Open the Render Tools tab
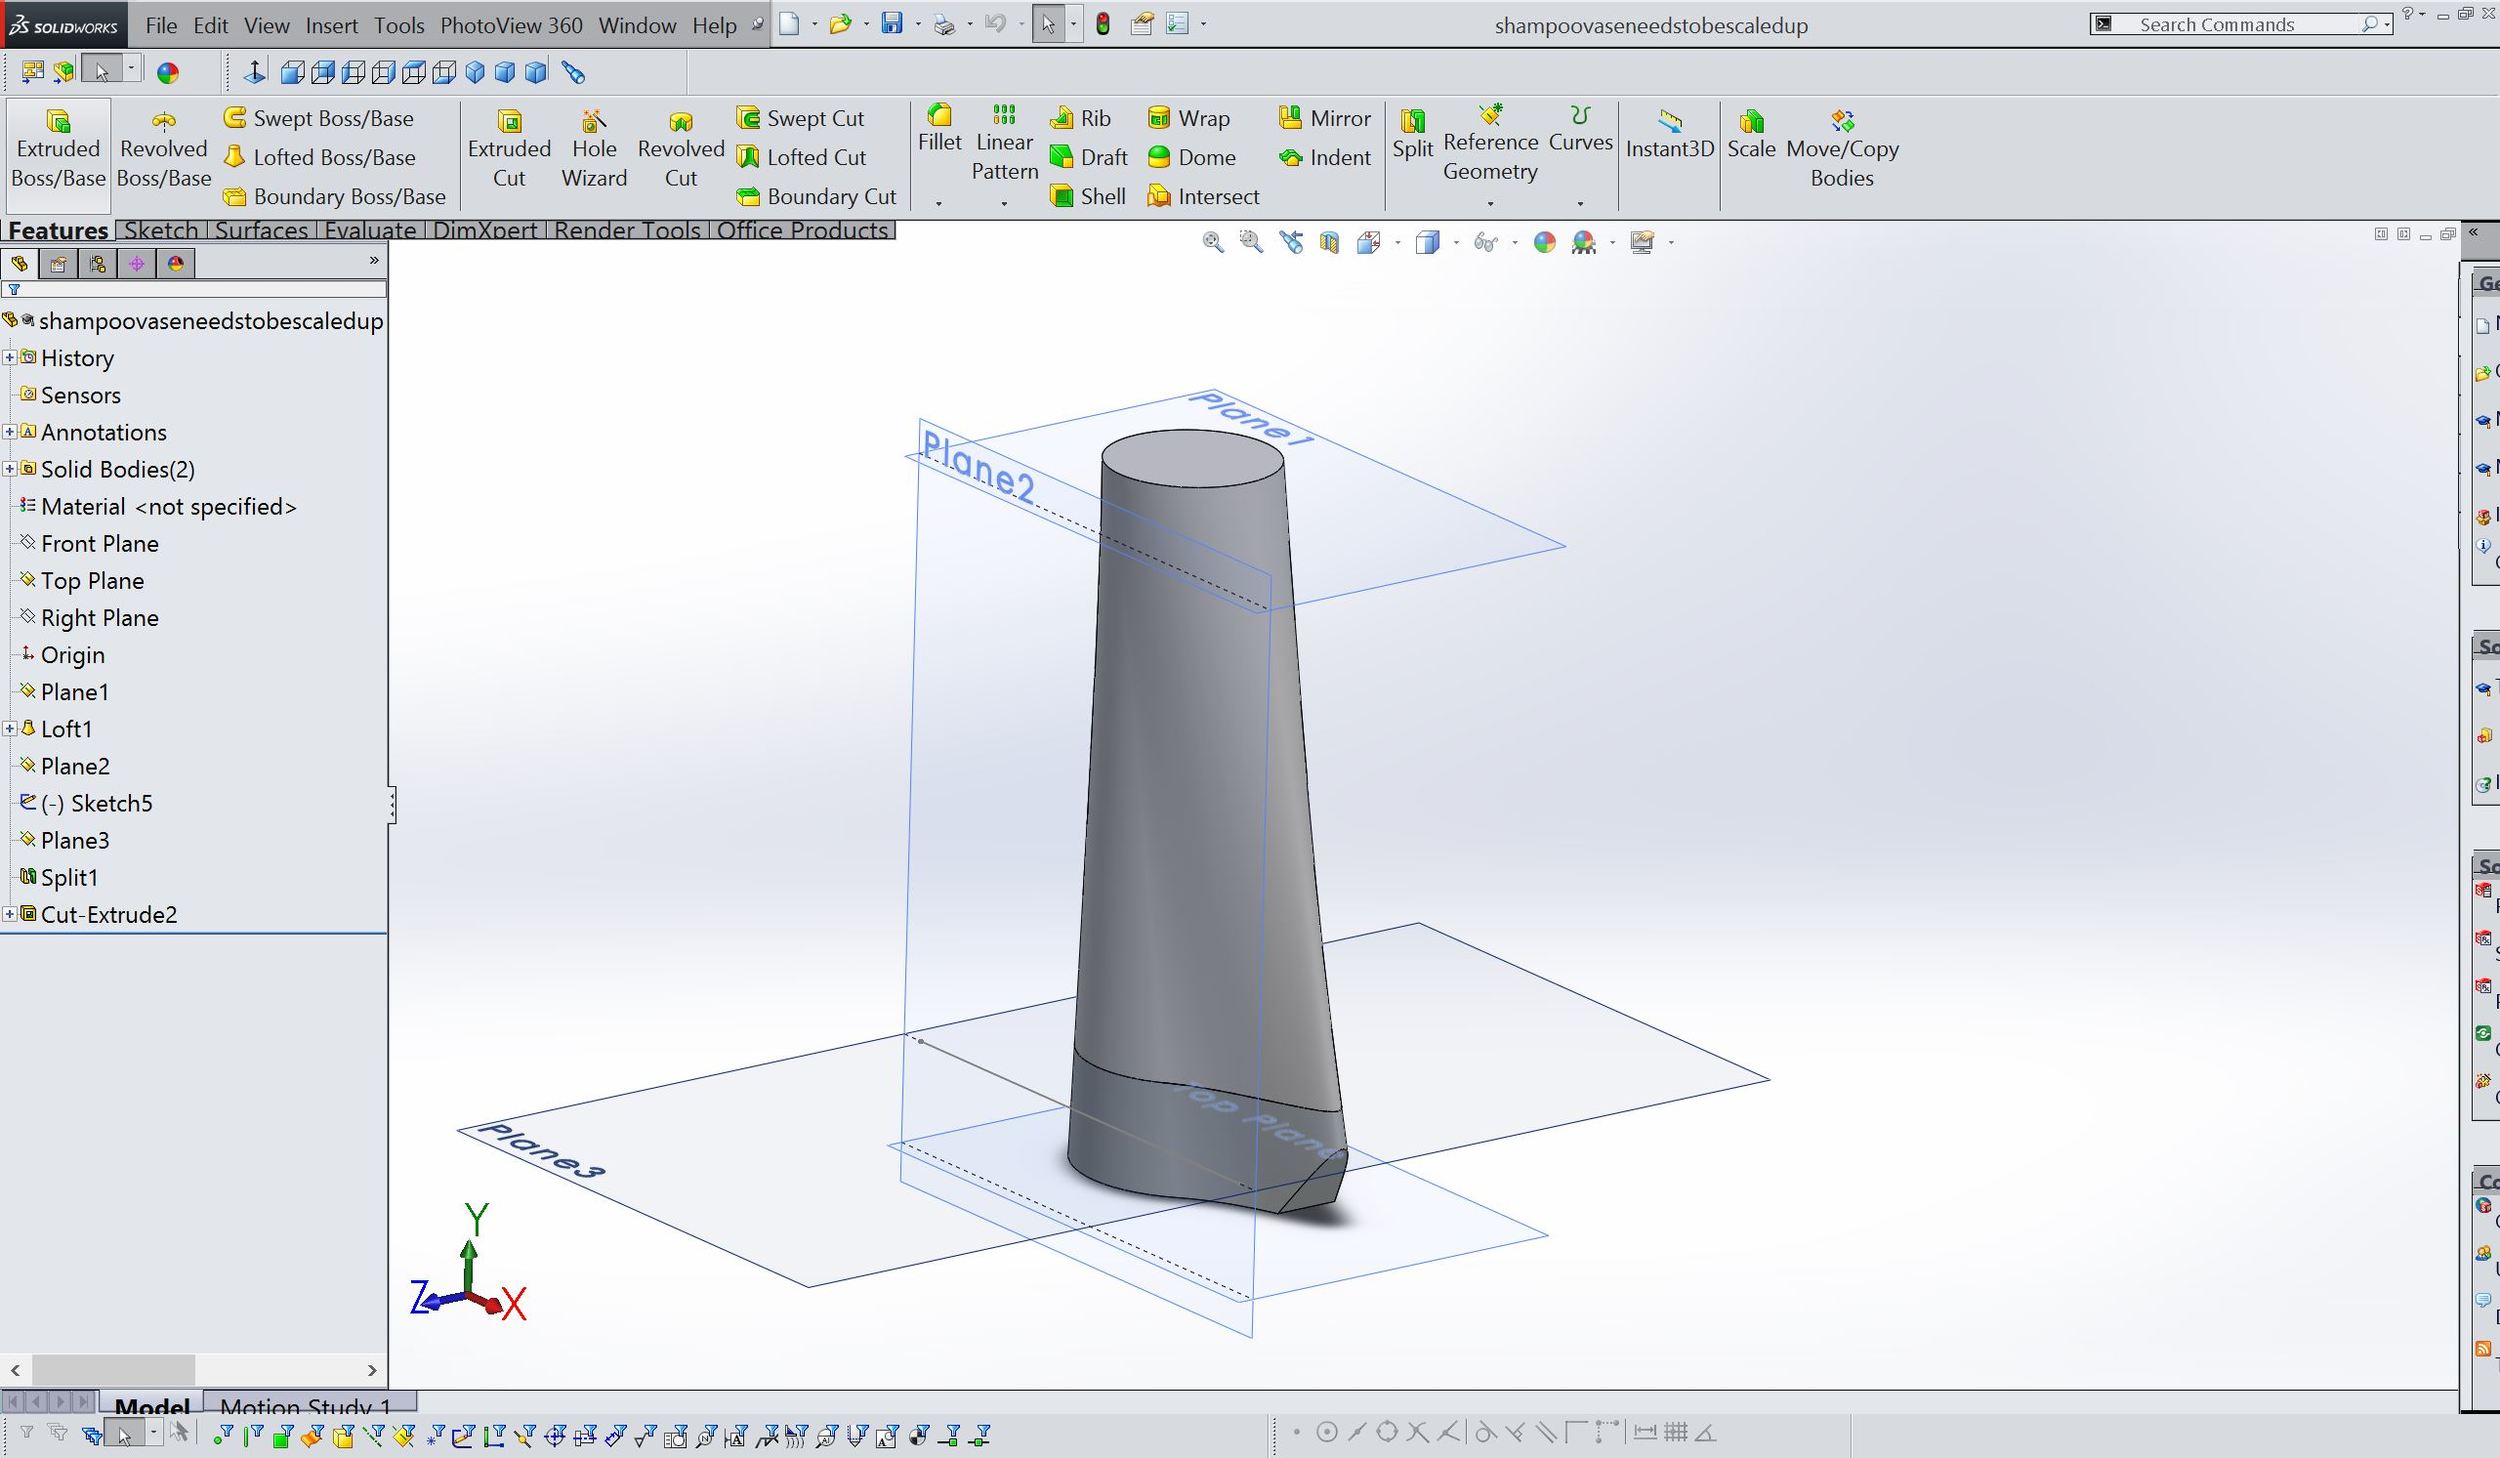Screen dimensions: 2500x1458 click(627, 230)
